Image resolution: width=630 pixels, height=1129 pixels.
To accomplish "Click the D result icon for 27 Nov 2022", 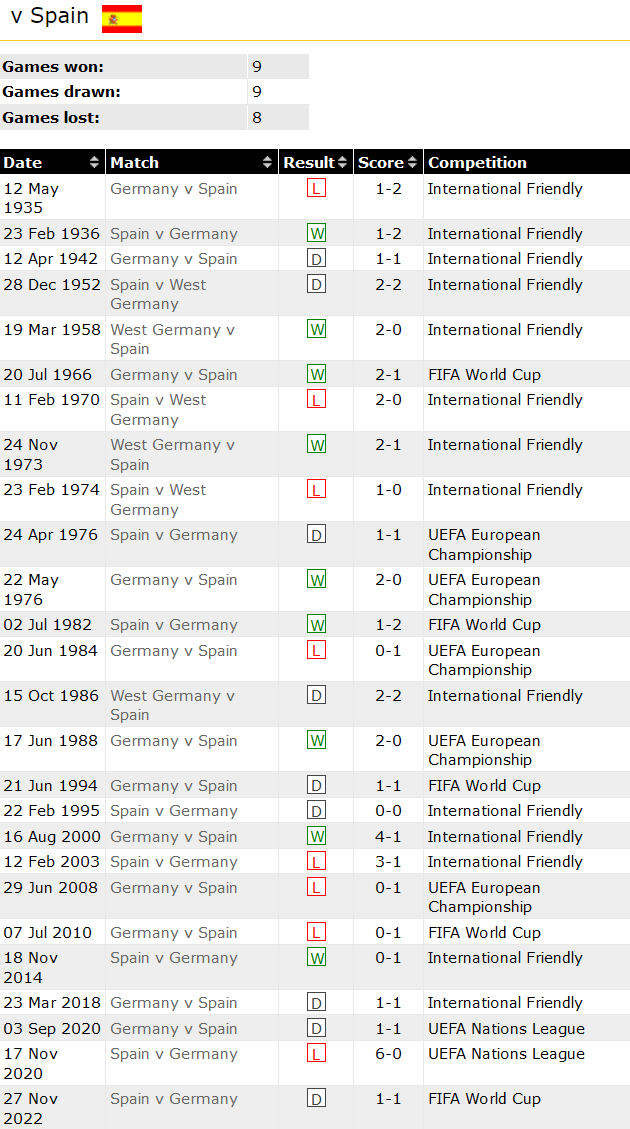I will click(x=316, y=1099).
